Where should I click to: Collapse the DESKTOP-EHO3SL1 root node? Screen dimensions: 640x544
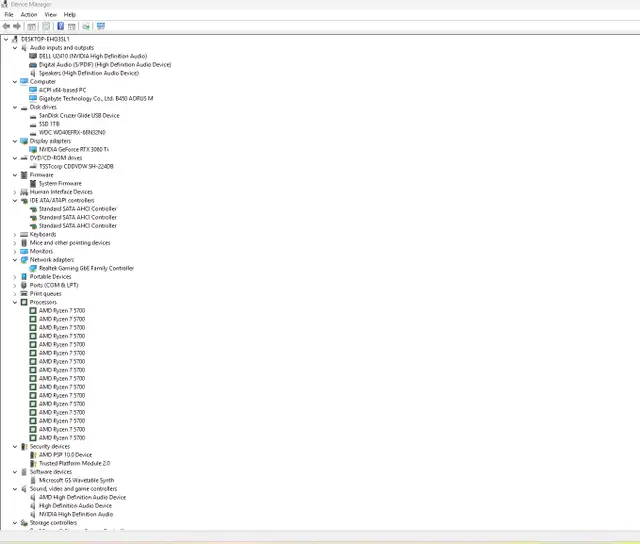point(6,39)
